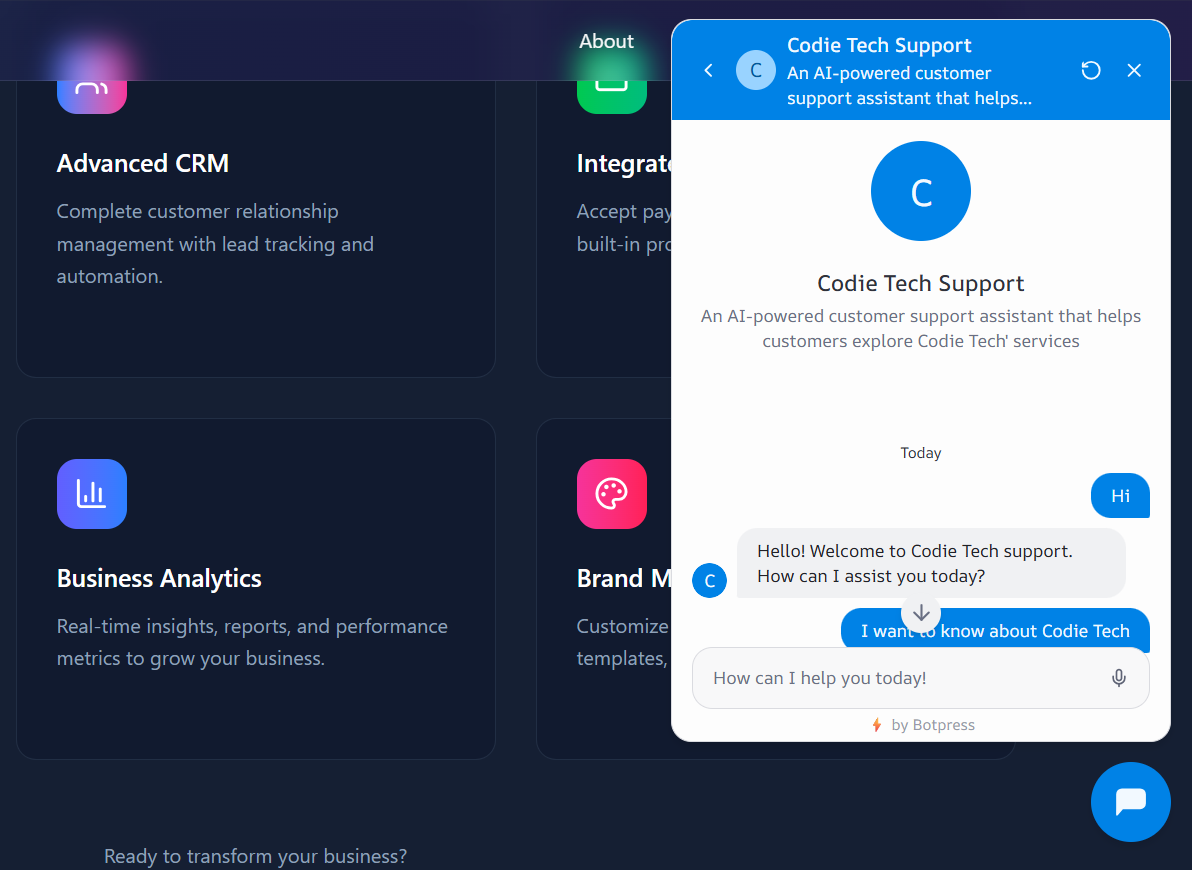Click the 'Real-time insights, reports' description

click(x=252, y=642)
